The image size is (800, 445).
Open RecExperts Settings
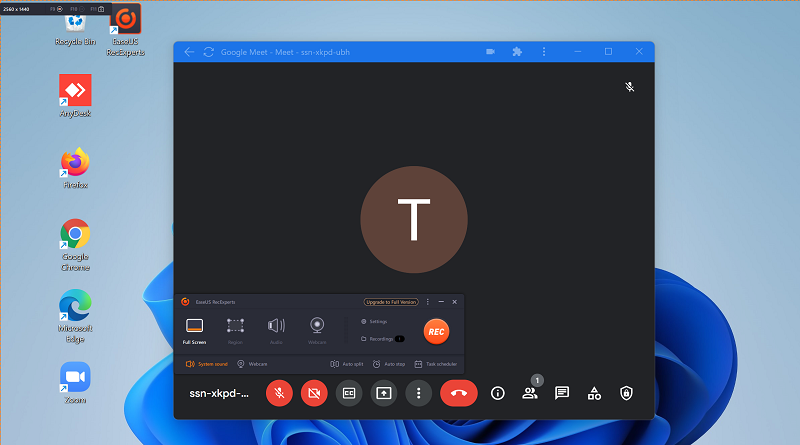coord(374,322)
